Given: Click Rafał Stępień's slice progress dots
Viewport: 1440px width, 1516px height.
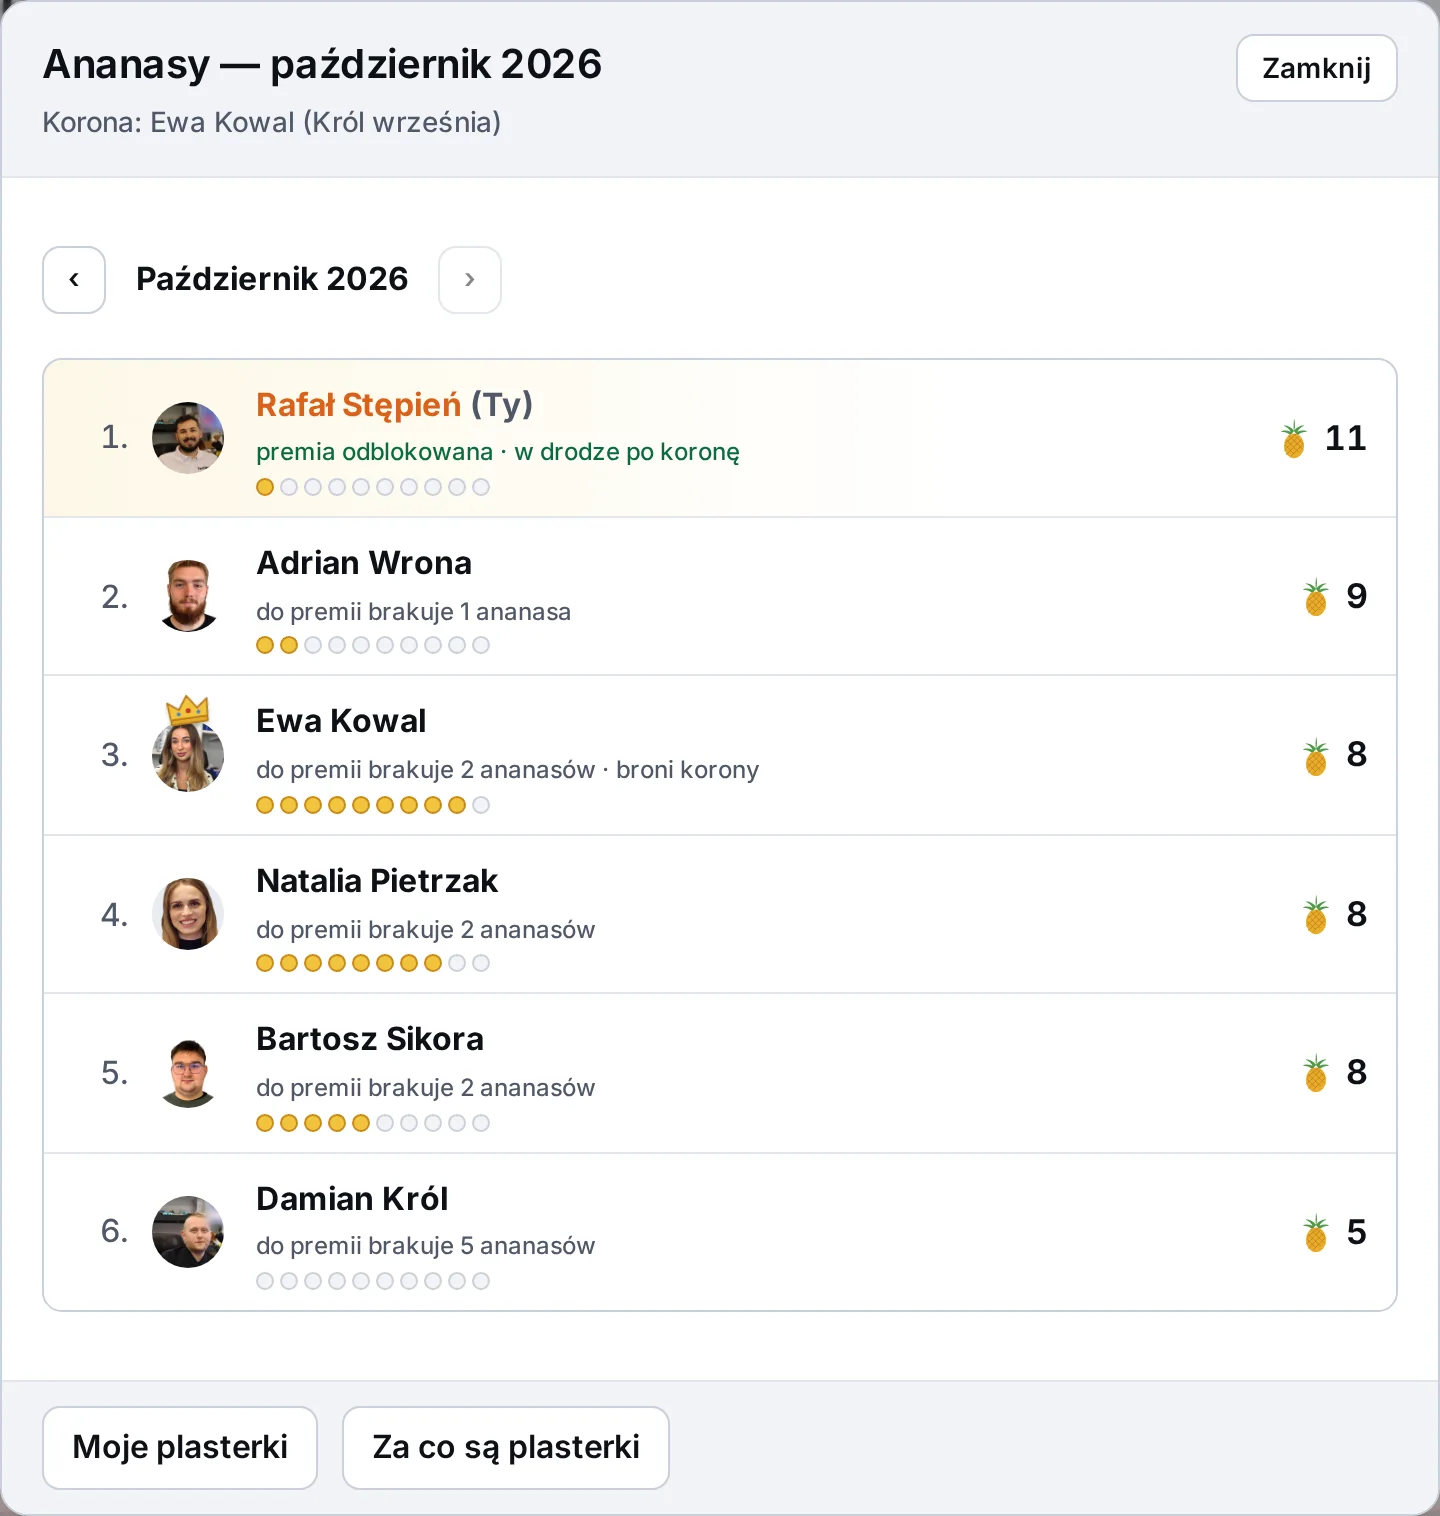Looking at the screenshot, I should coord(373,487).
